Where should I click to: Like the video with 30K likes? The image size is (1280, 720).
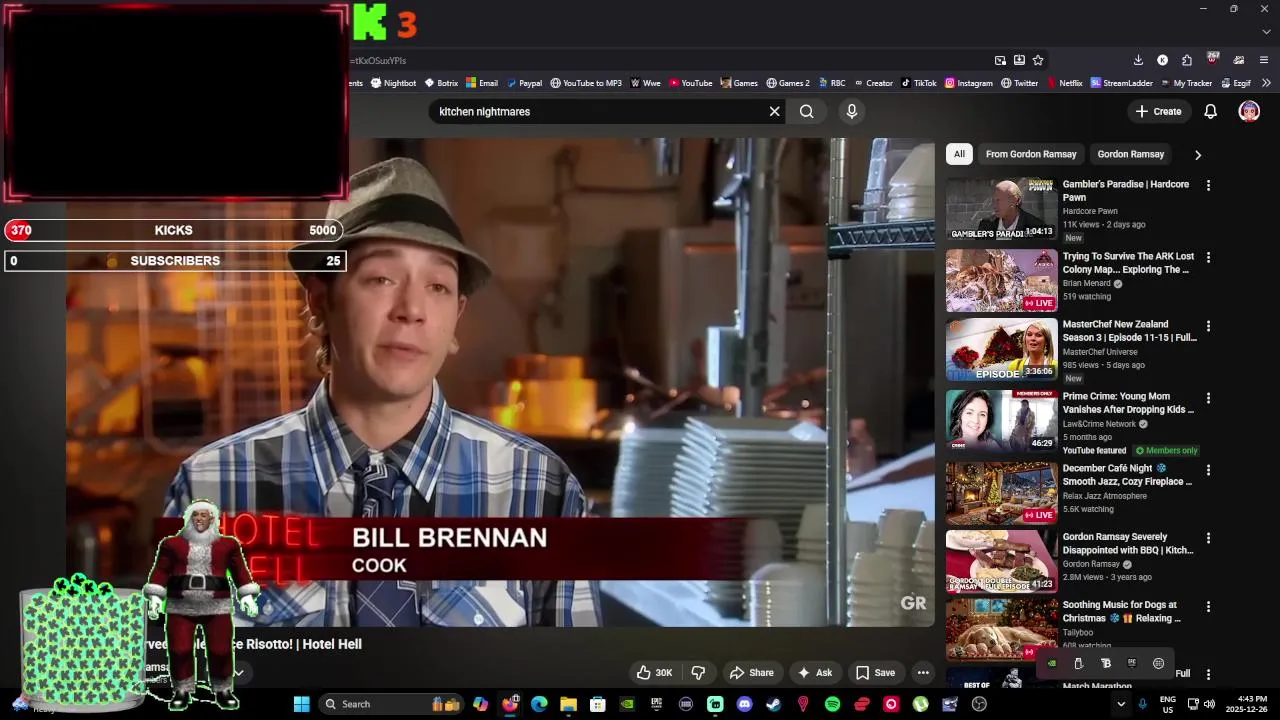[x=654, y=673]
